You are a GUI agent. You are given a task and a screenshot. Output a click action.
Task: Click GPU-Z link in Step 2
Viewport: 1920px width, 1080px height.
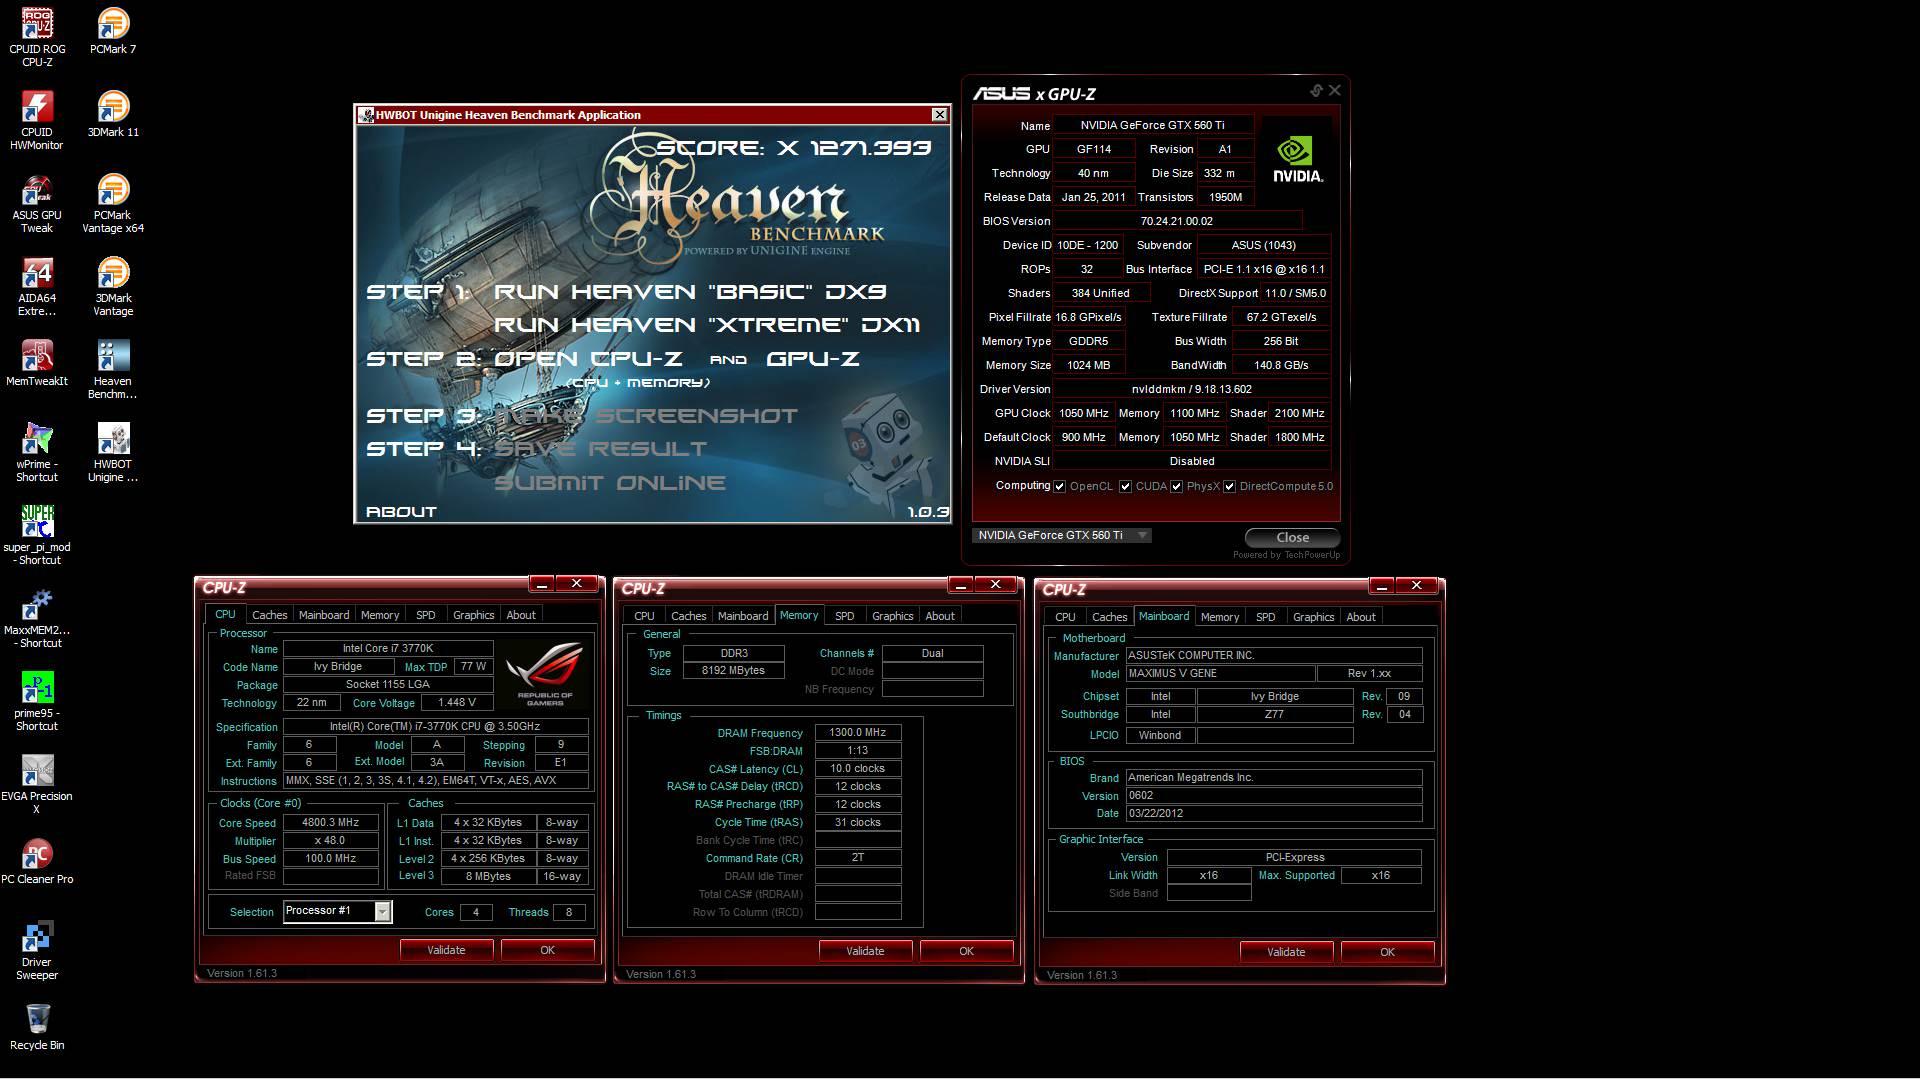point(813,359)
